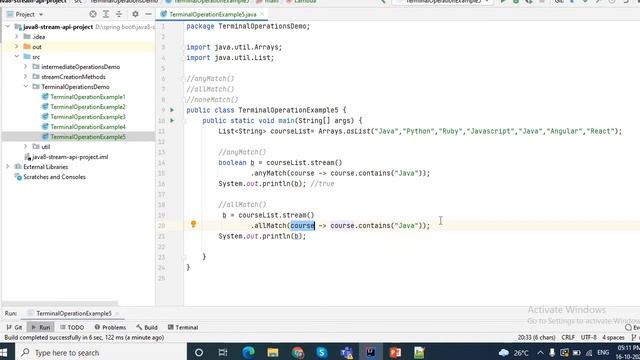The height and width of the screenshot is (360, 640).
Task: Click the 'courseList' variable on line 11
Action: [290, 131]
